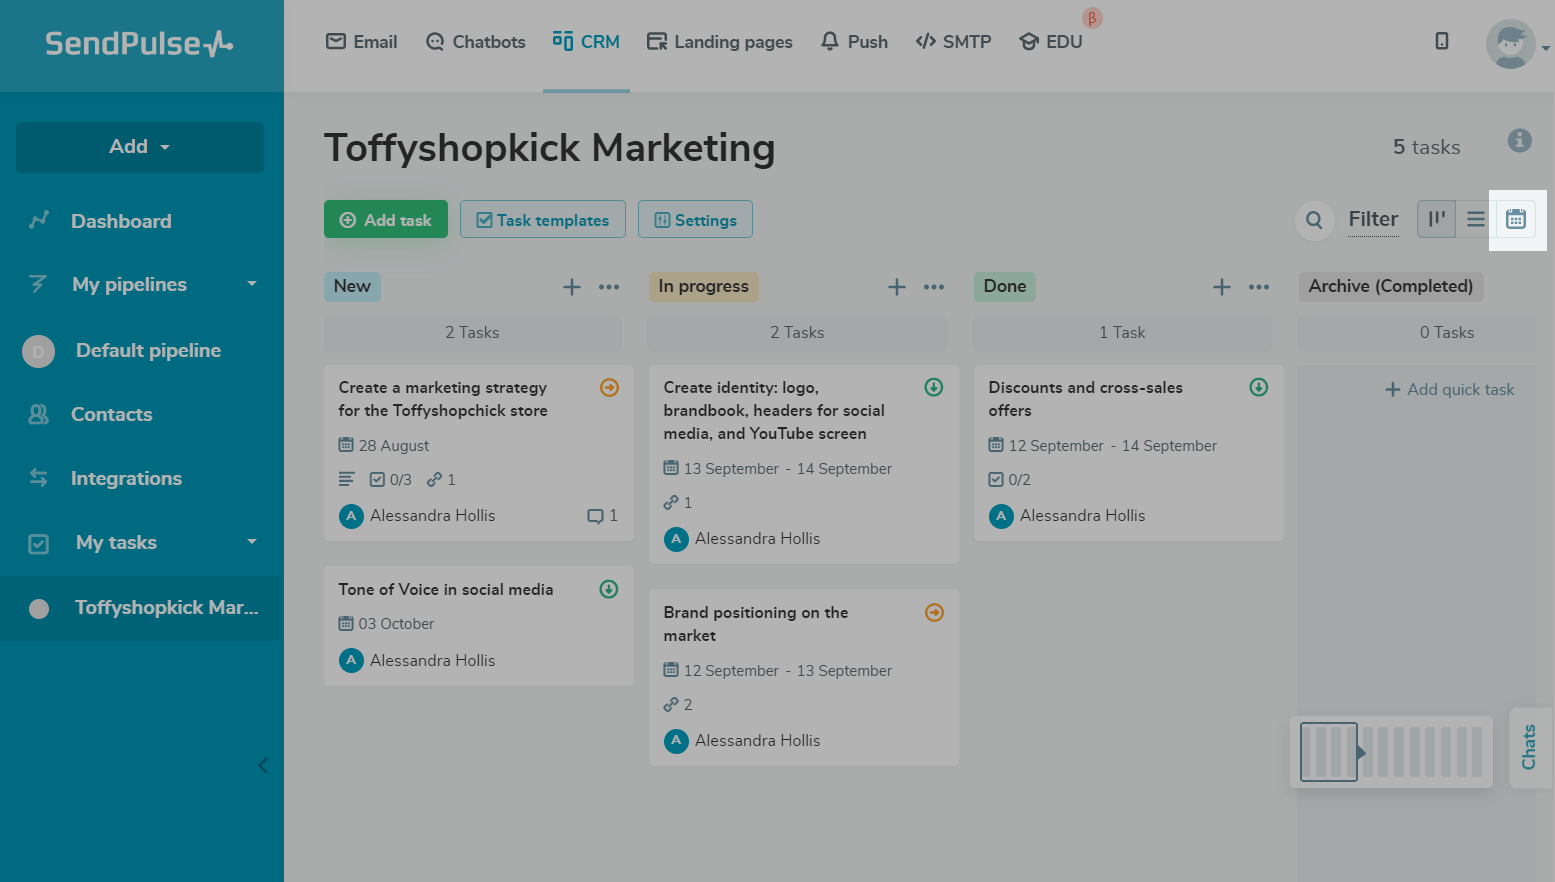The image size is (1555, 882).
Task: Click the green Add task button
Action: point(385,220)
